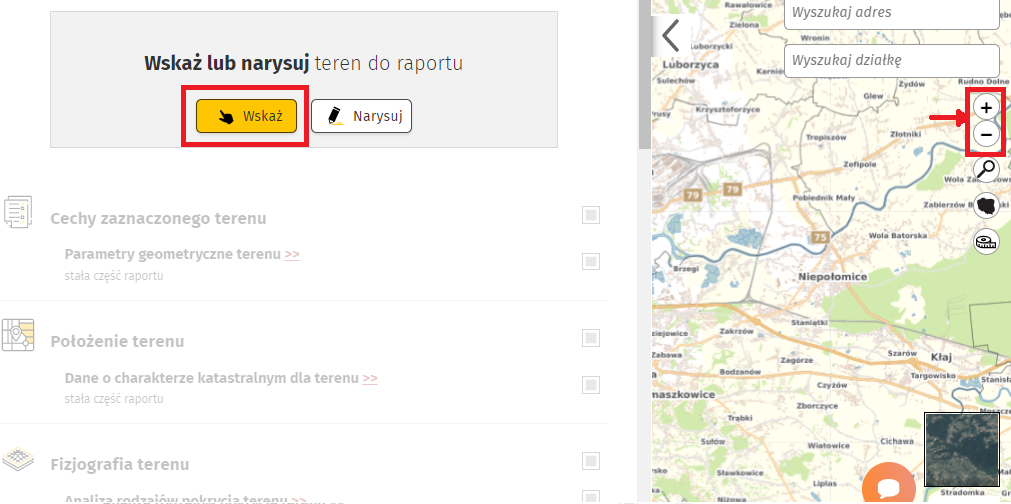
Task: Click the Poland outline map icon
Action: tap(986, 205)
